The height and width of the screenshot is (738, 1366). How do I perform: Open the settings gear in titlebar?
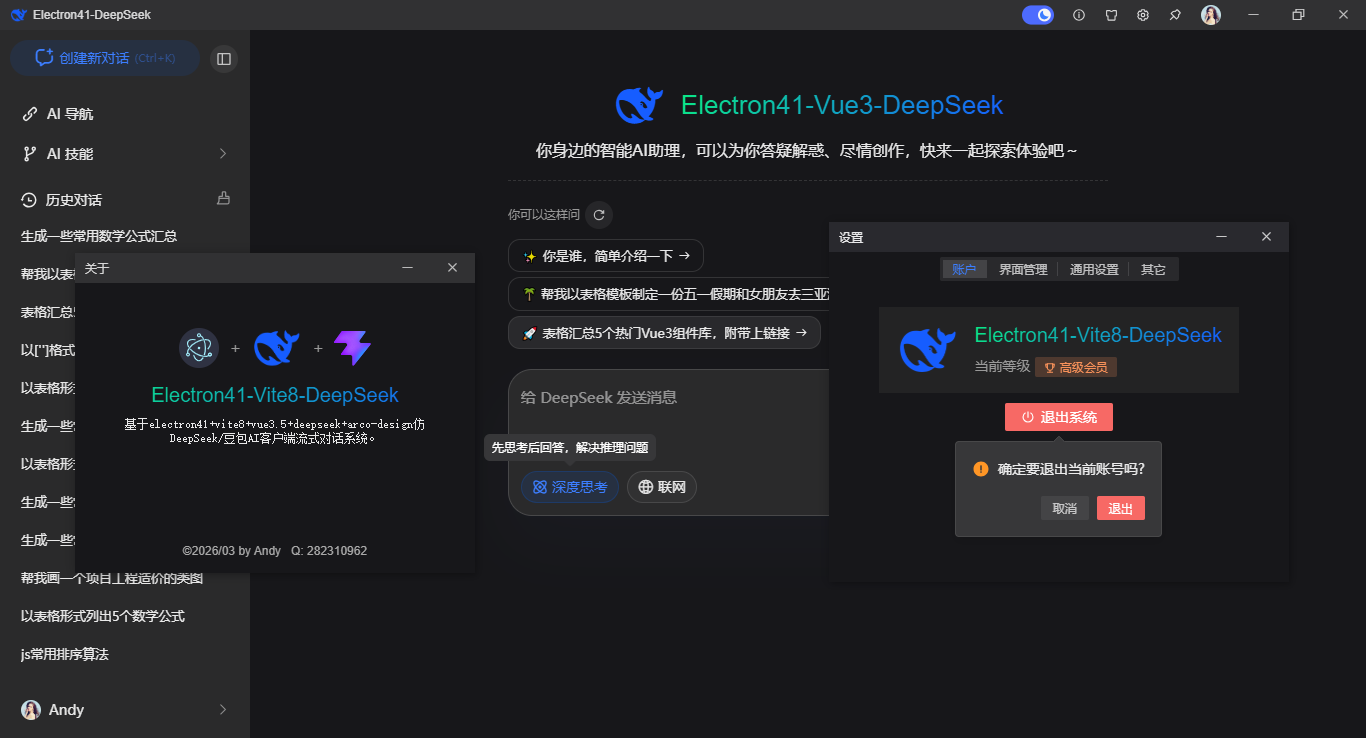coord(1143,15)
